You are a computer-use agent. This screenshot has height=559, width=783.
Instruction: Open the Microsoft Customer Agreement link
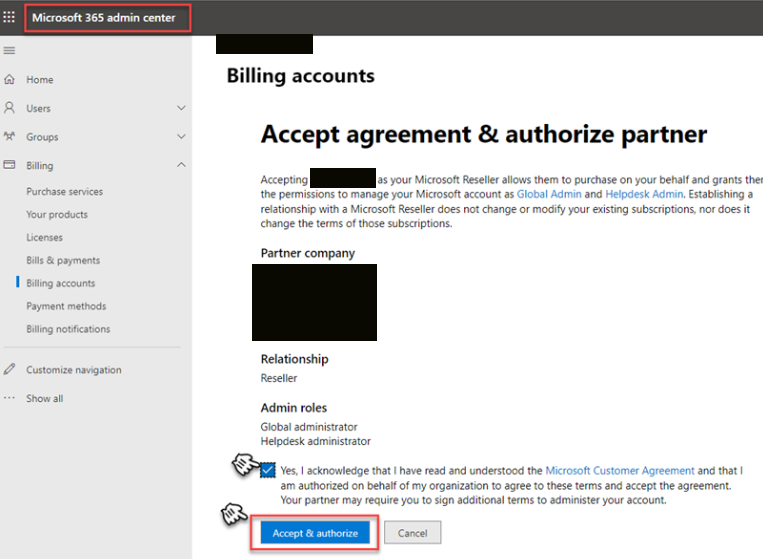coord(619,470)
